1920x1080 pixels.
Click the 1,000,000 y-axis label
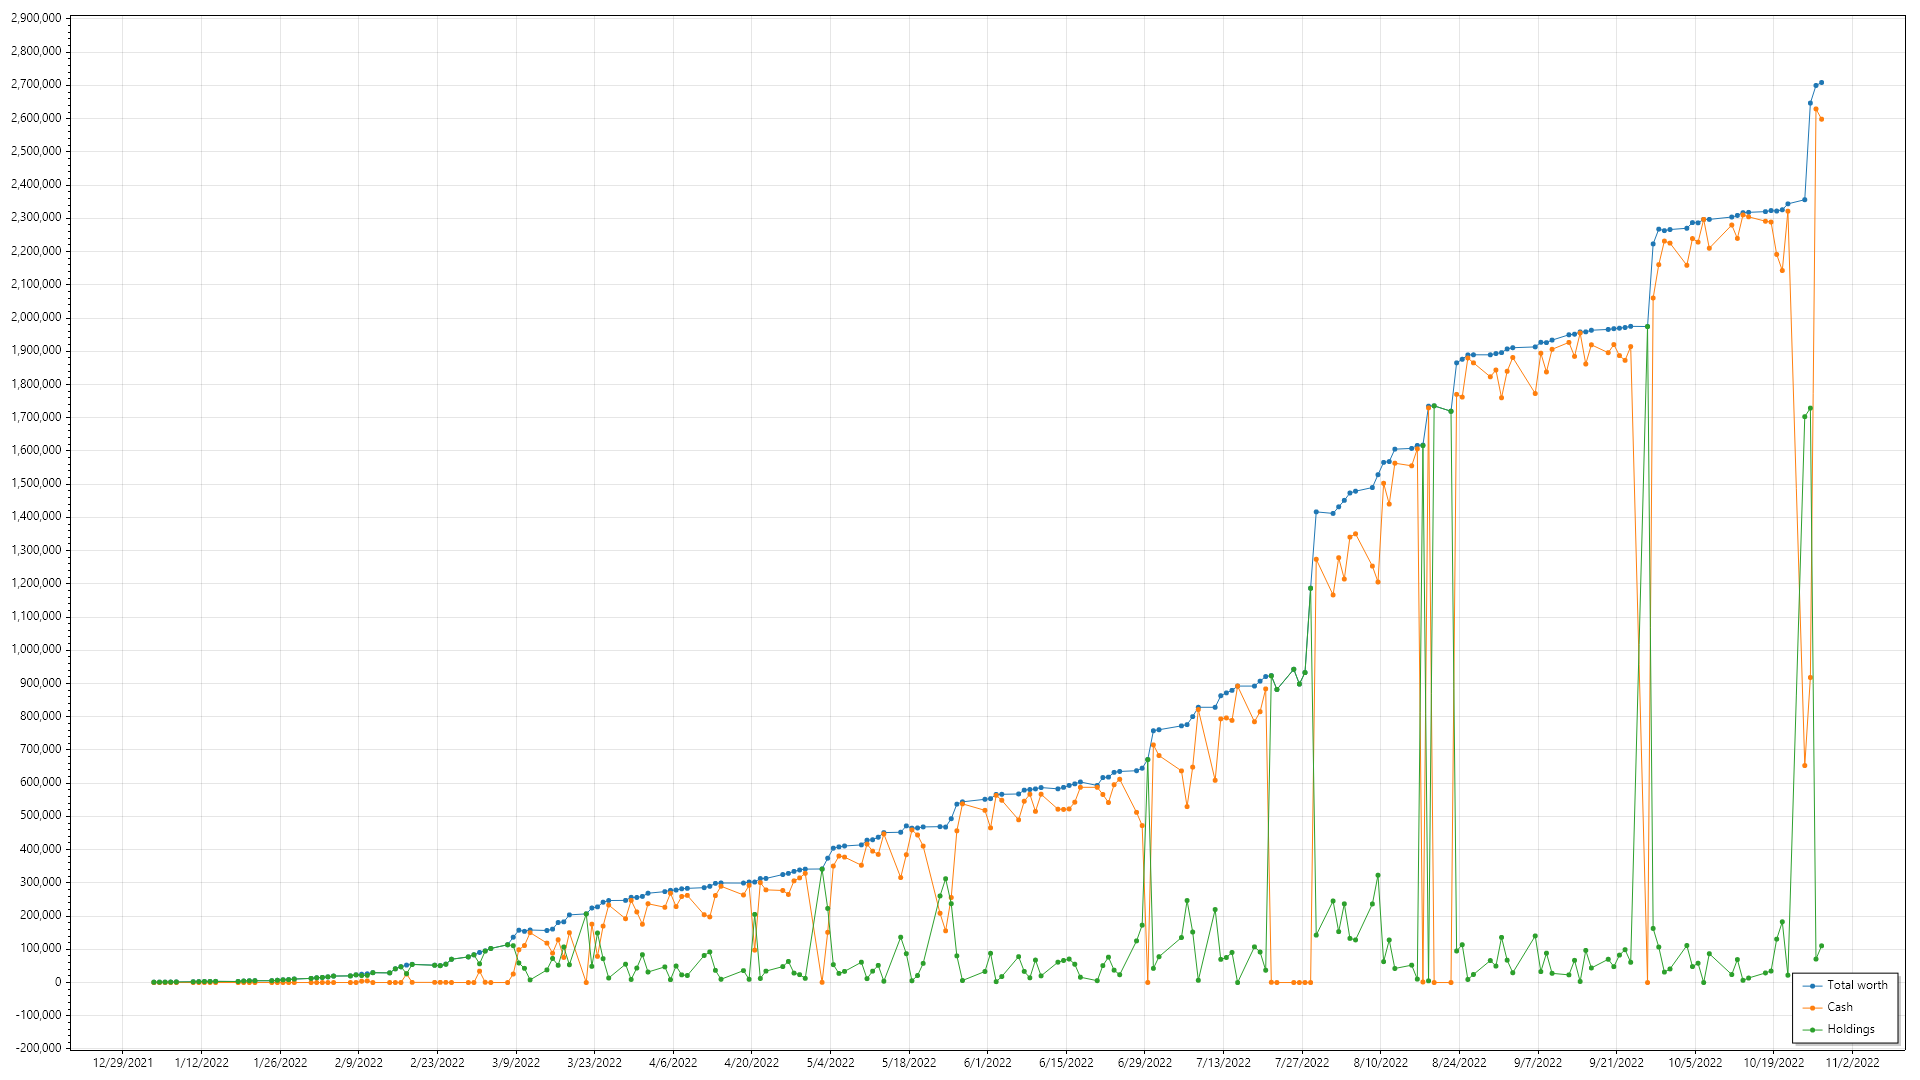(35, 649)
